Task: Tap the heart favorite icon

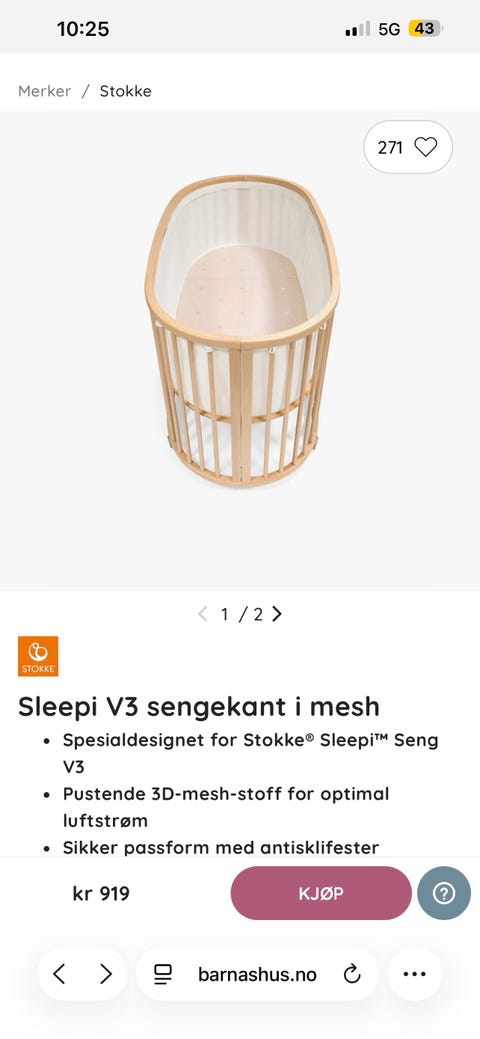Action: [426, 146]
